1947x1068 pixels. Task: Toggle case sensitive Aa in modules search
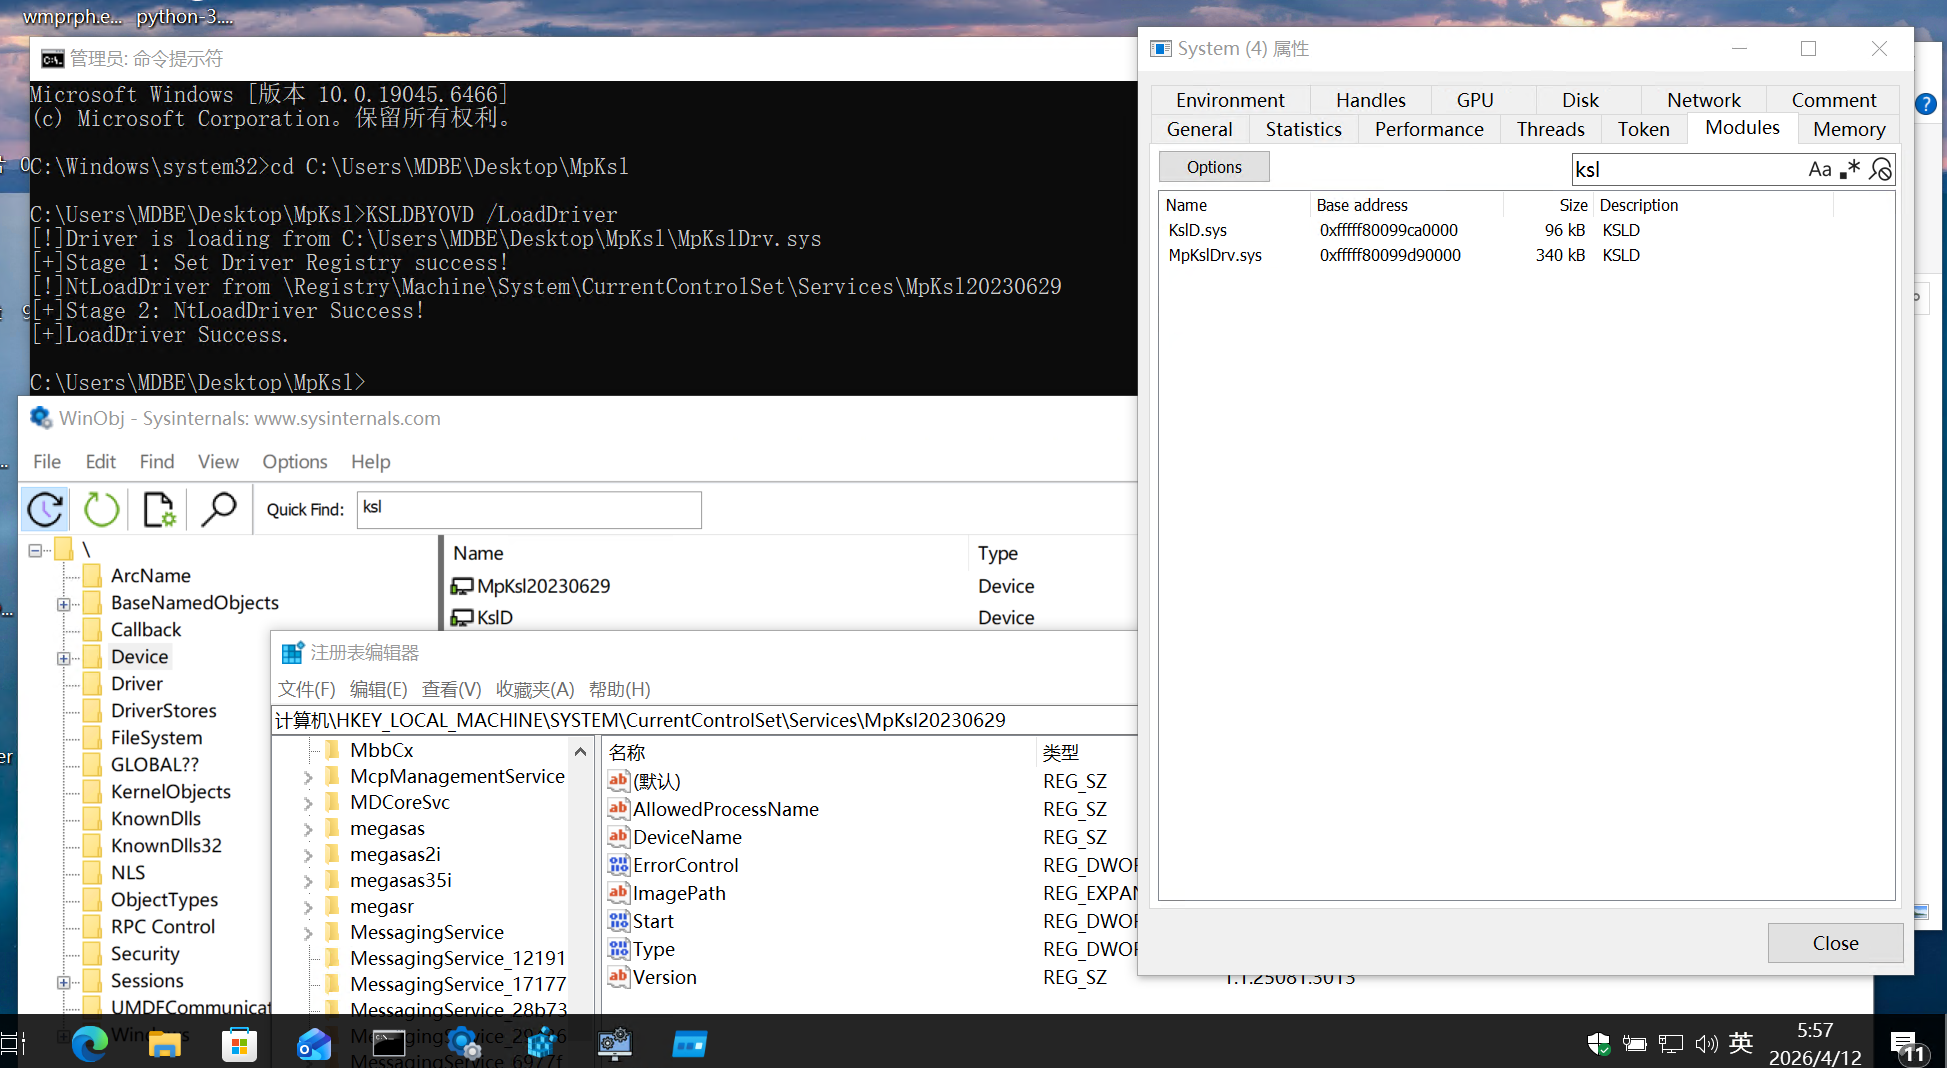coord(1819,169)
